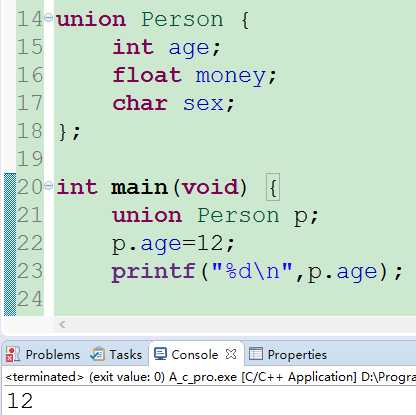416x415 pixels.
Task: Click 'p.age=12' assignment on line 22
Action: pyautogui.click(x=168, y=244)
